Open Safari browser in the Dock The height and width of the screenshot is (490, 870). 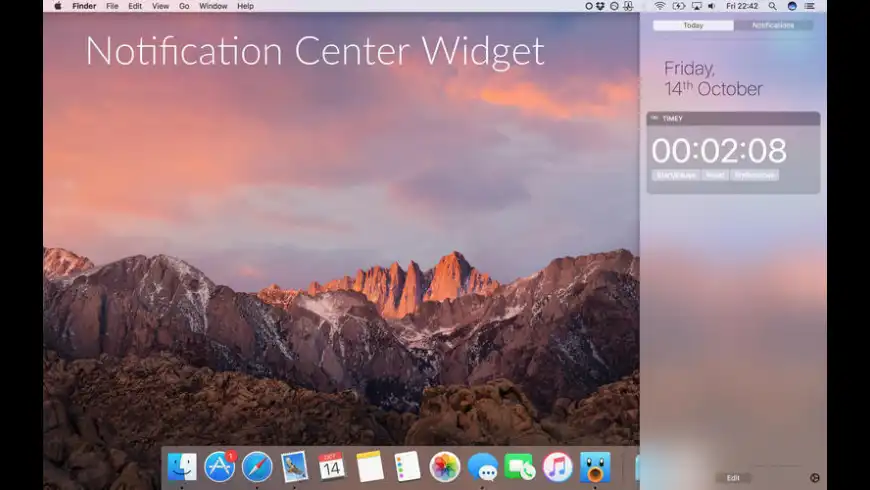pos(257,467)
